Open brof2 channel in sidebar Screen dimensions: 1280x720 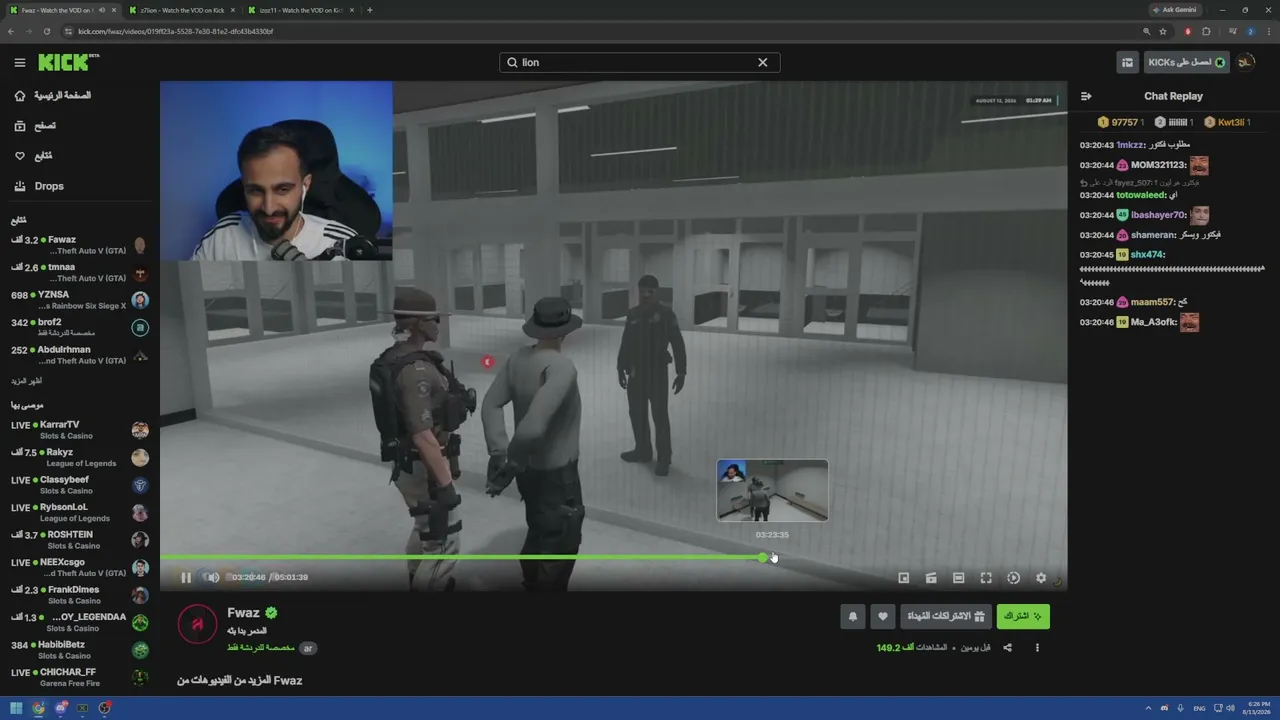[79, 328]
